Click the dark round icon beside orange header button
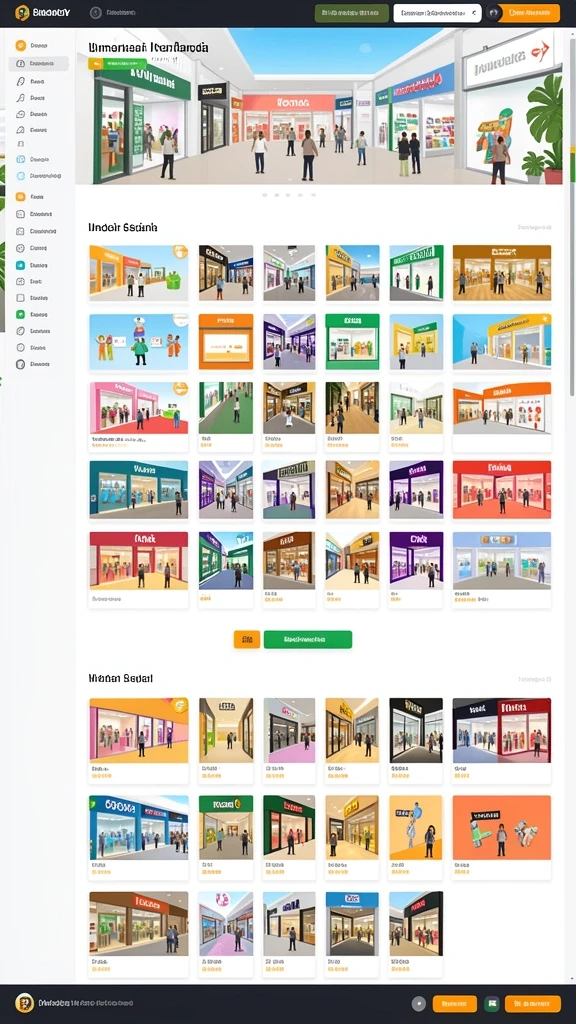 [x=493, y=13]
